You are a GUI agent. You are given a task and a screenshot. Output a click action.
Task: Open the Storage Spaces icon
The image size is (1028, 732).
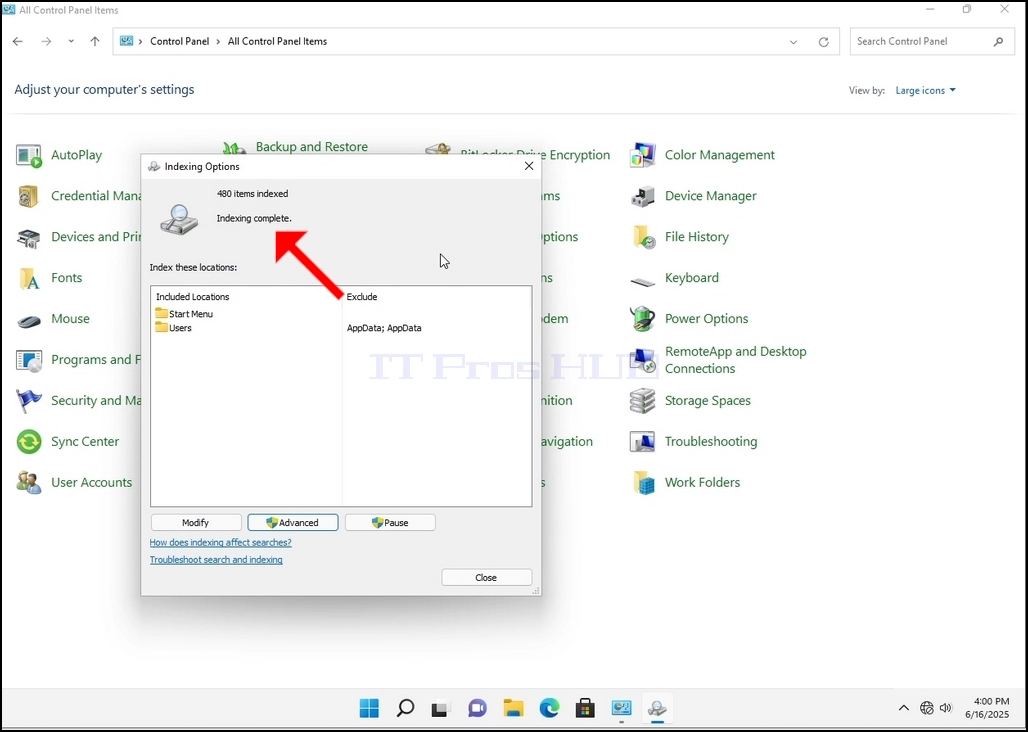642,400
